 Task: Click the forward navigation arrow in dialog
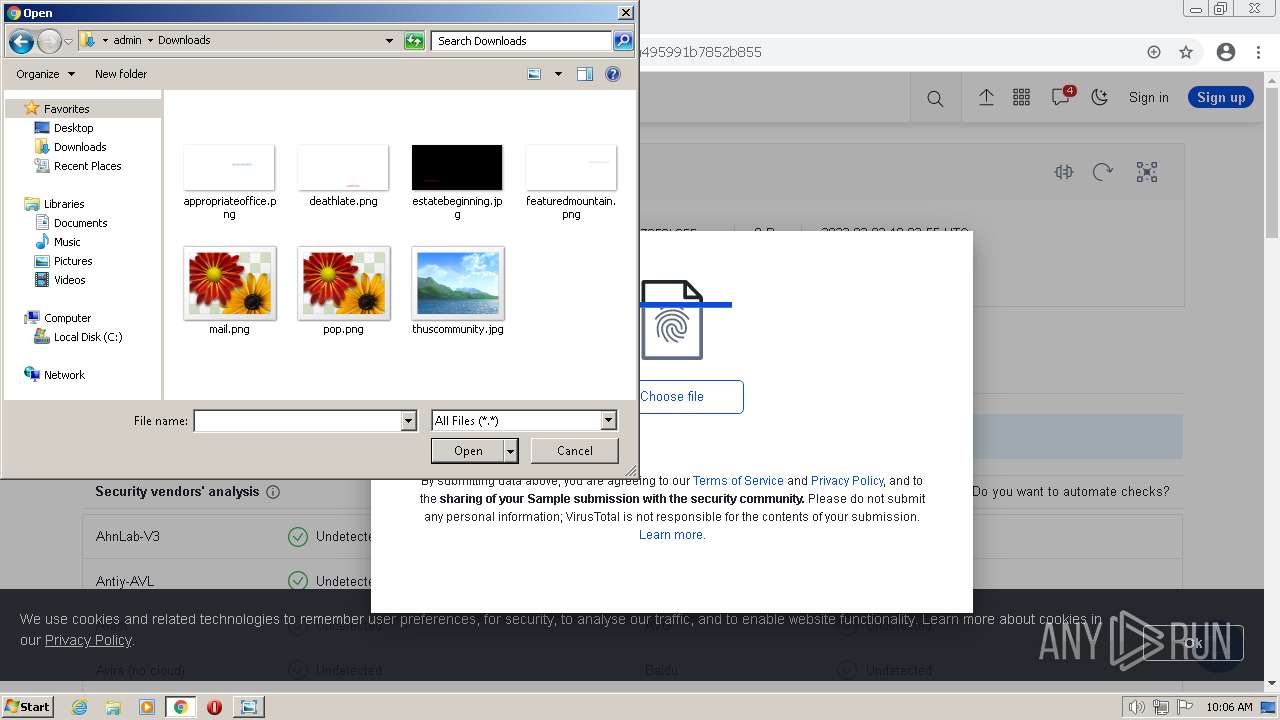(x=49, y=41)
